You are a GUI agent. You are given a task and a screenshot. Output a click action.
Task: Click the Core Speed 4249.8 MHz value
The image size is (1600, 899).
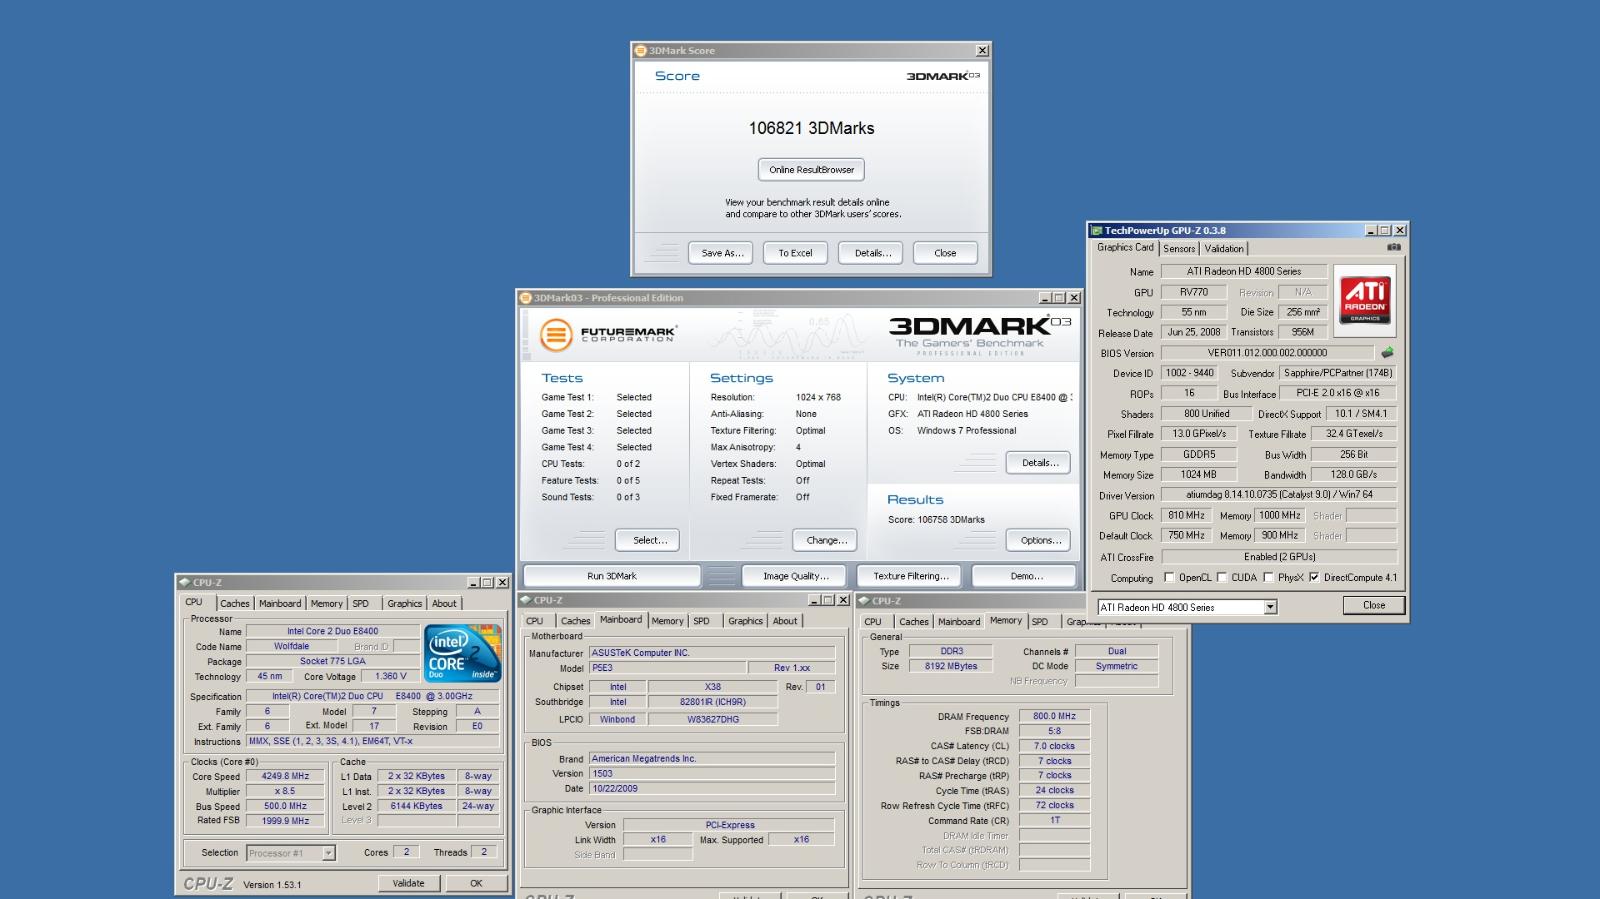[x=285, y=776]
